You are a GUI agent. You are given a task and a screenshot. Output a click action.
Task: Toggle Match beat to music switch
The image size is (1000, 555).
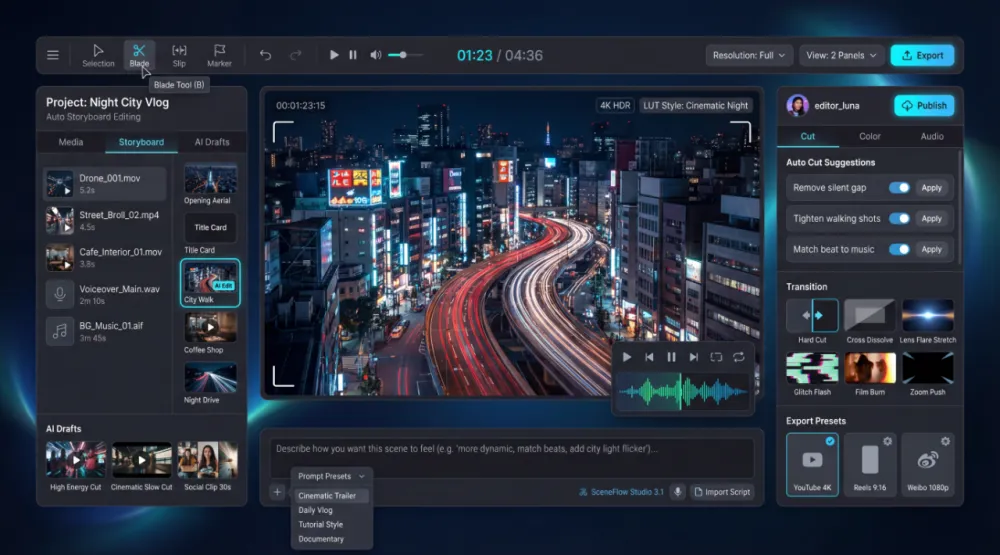[899, 250]
